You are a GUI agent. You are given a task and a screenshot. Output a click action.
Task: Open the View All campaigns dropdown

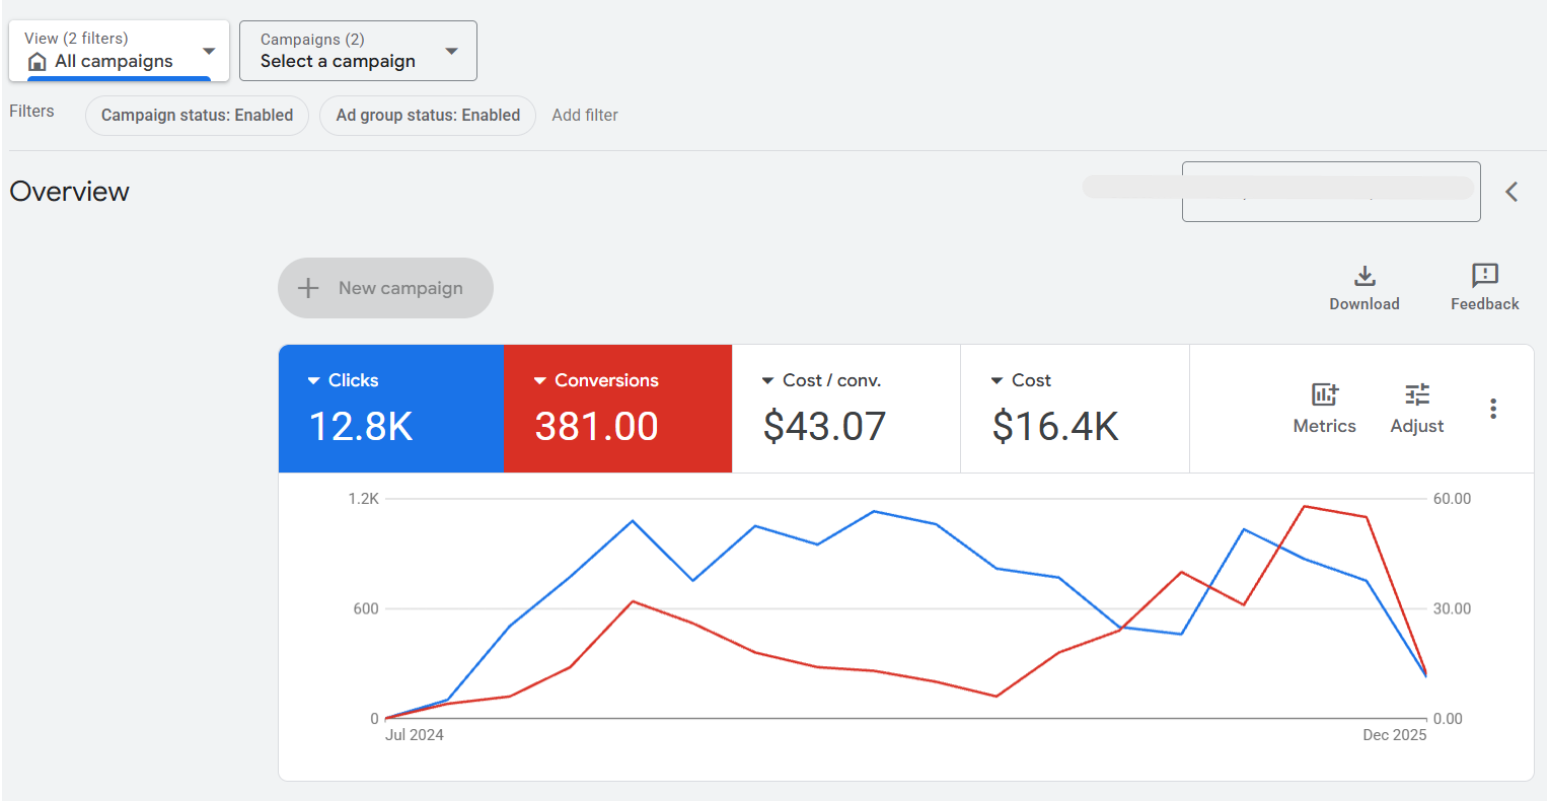click(119, 50)
